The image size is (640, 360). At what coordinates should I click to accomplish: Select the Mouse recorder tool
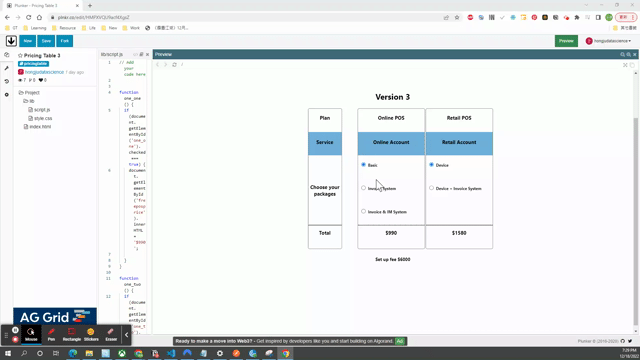(x=31, y=335)
